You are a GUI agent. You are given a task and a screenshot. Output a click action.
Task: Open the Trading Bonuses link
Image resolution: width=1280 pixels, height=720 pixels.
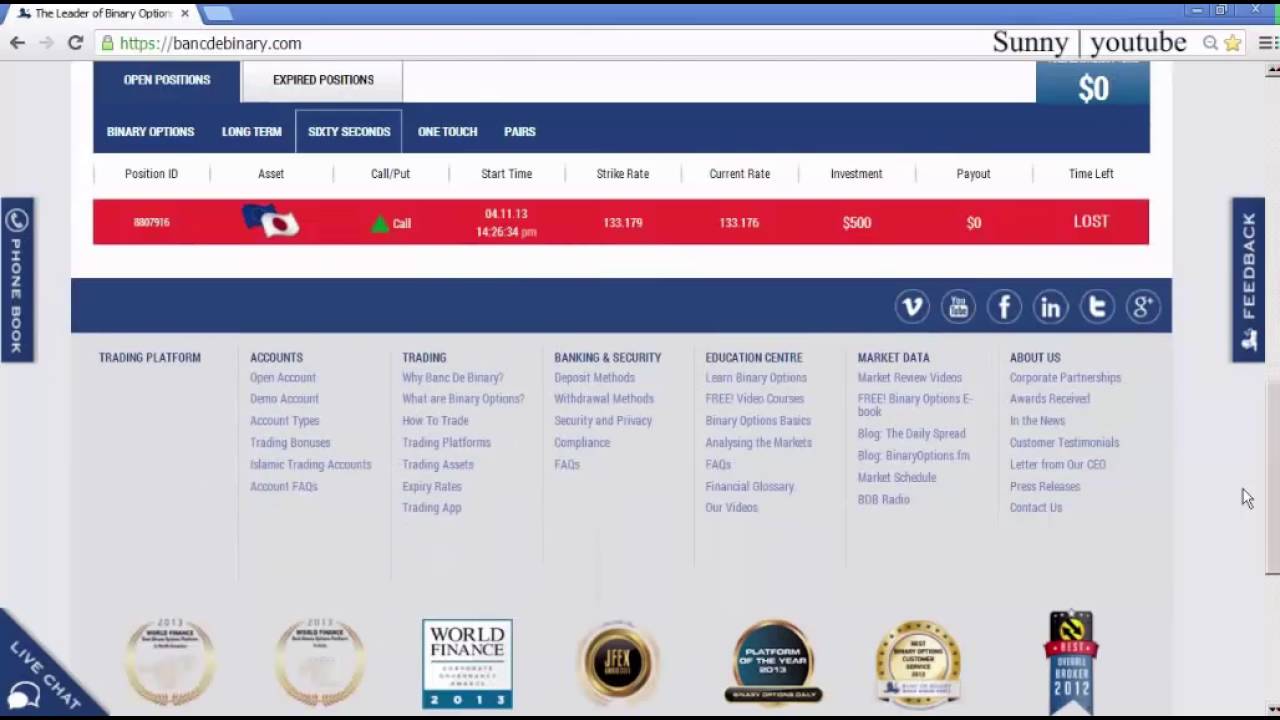(x=290, y=442)
